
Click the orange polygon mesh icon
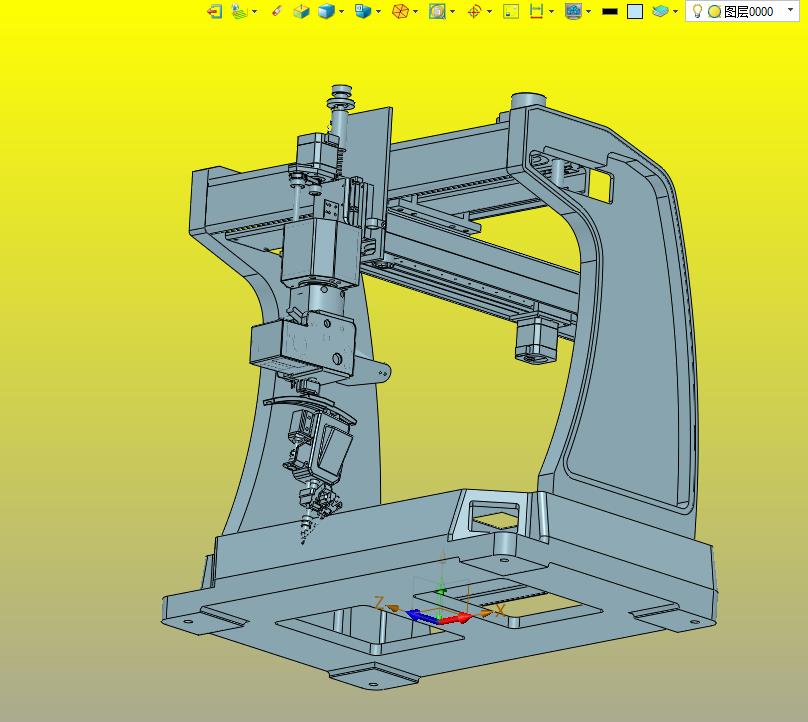point(400,11)
